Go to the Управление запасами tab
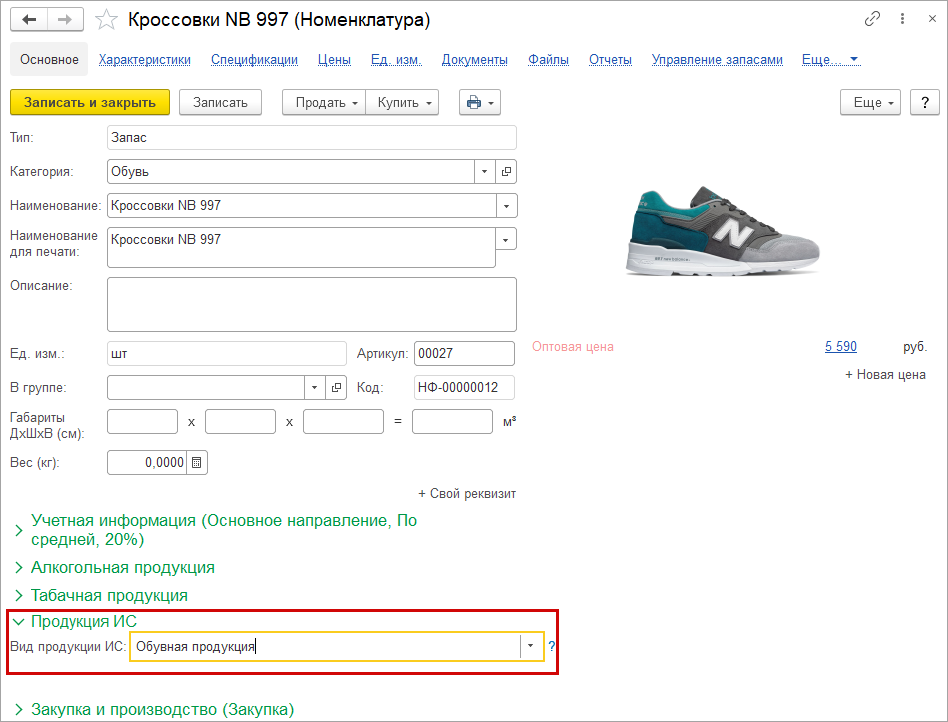The height and width of the screenshot is (722, 948). tap(717, 59)
